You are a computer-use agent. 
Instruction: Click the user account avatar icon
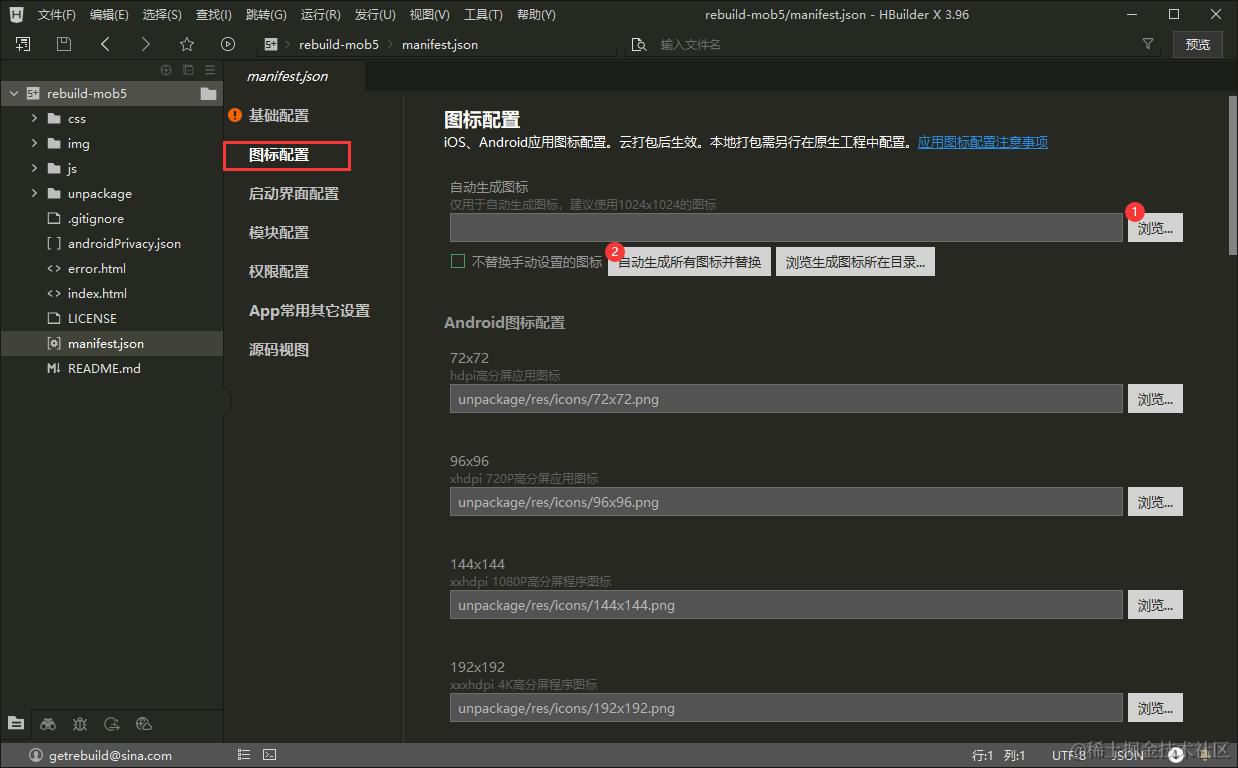pos(36,755)
